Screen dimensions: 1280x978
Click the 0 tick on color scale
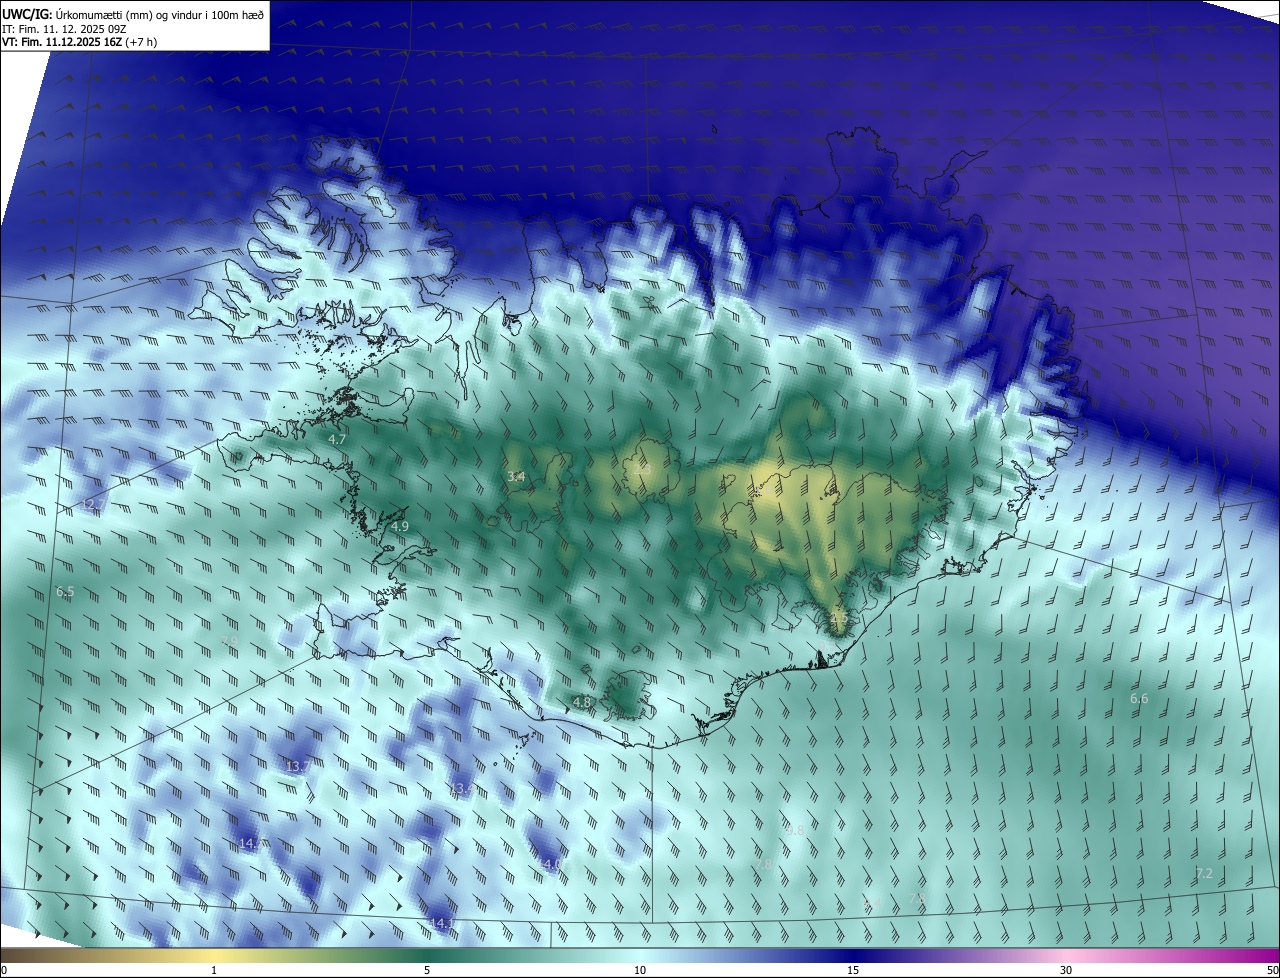pyautogui.click(x=4, y=970)
